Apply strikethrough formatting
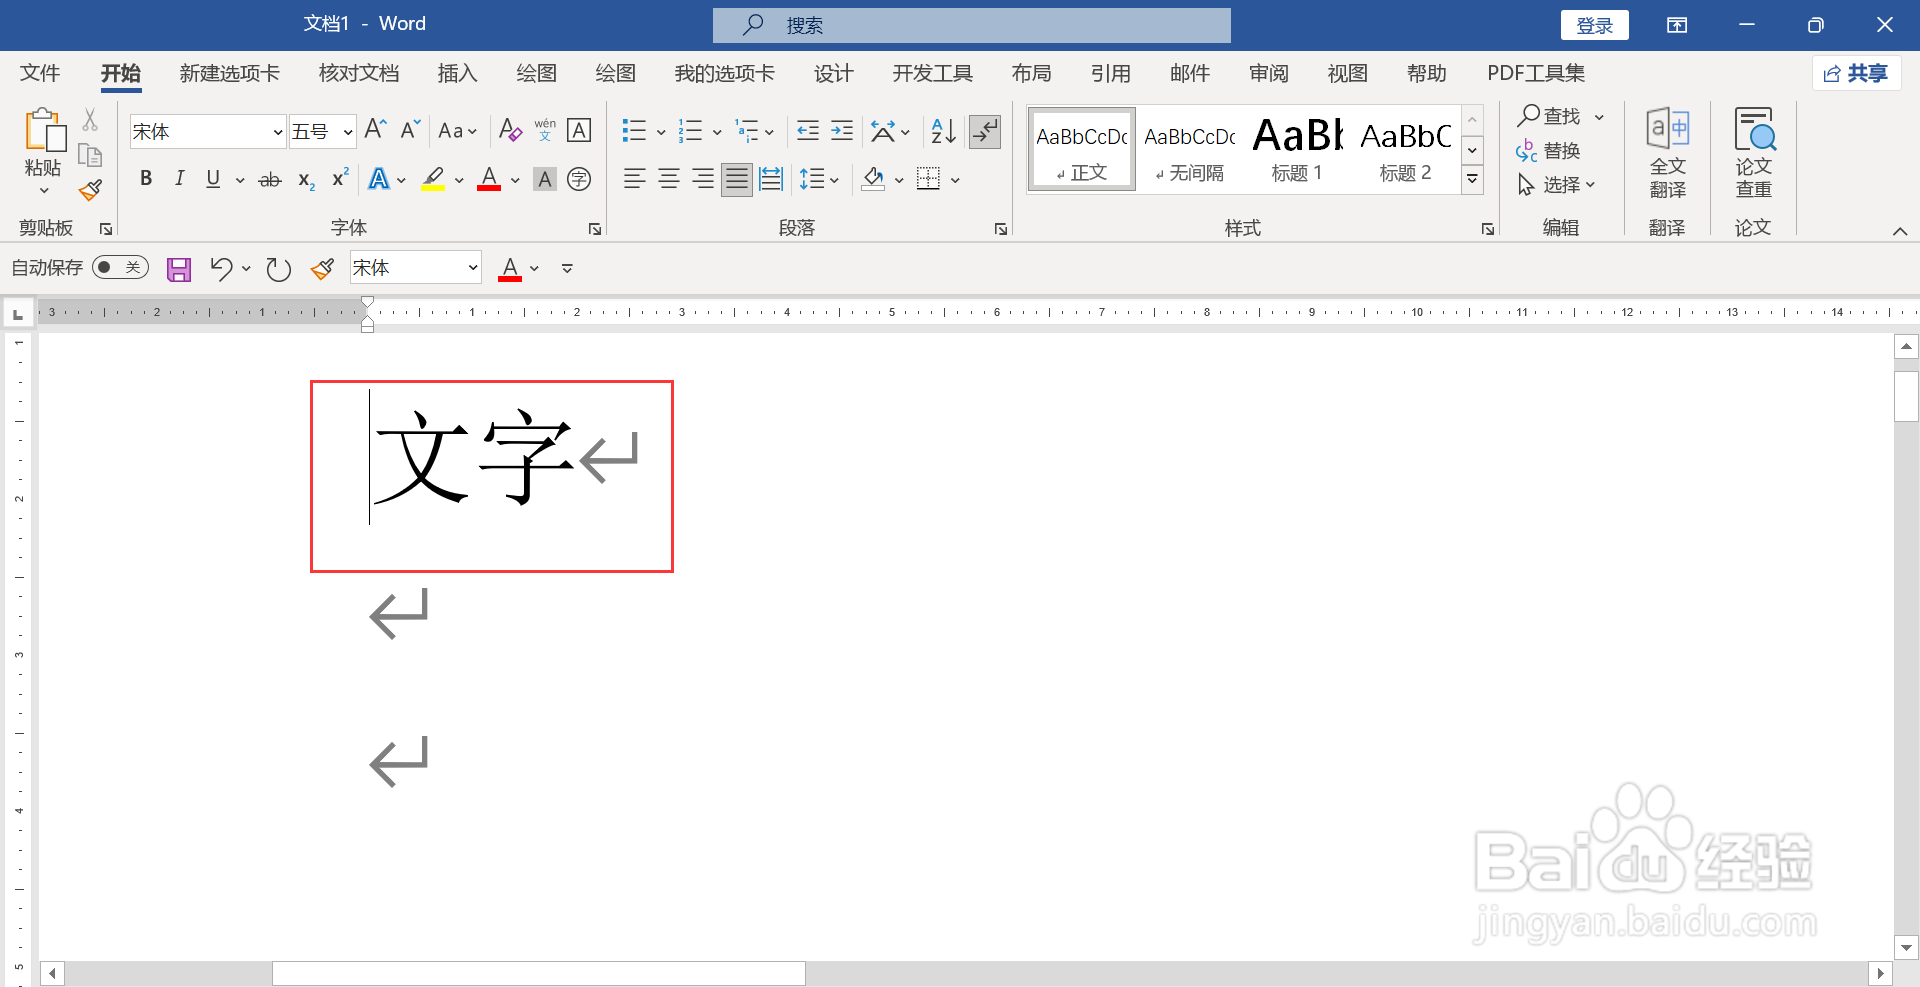Screen dimensions: 1920x987 (x=270, y=180)
